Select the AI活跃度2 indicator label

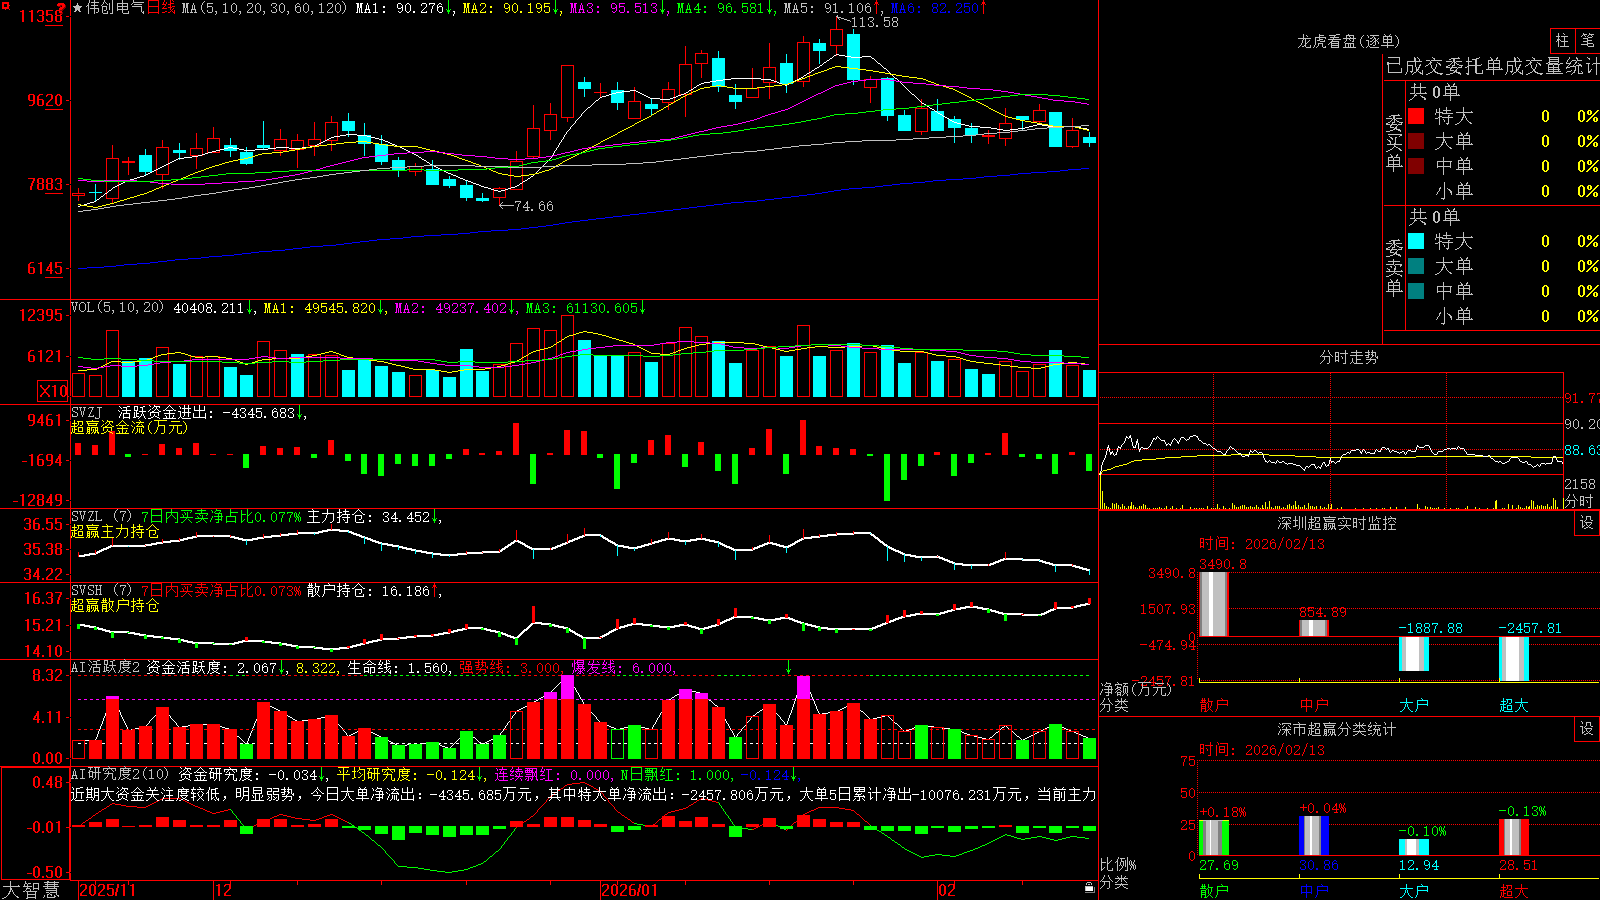[x=106, y=667]
